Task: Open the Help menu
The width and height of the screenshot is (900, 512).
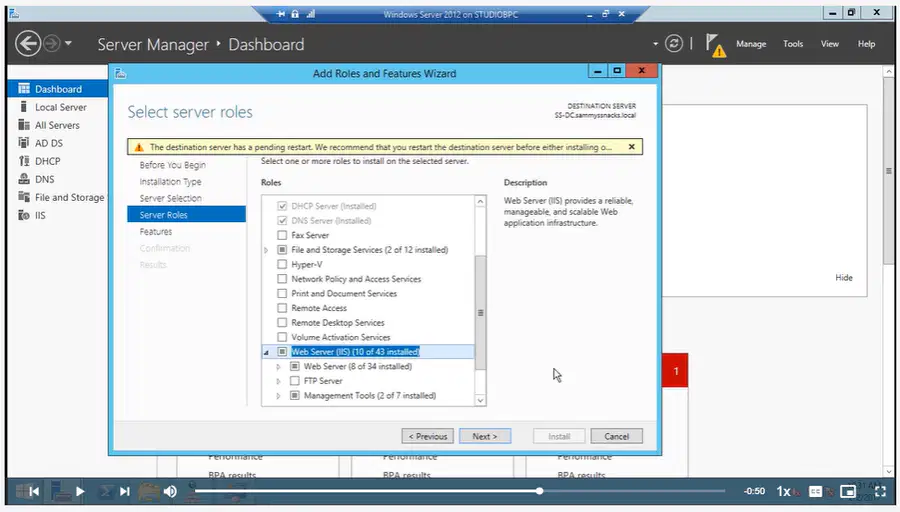Action: (866, 44)
